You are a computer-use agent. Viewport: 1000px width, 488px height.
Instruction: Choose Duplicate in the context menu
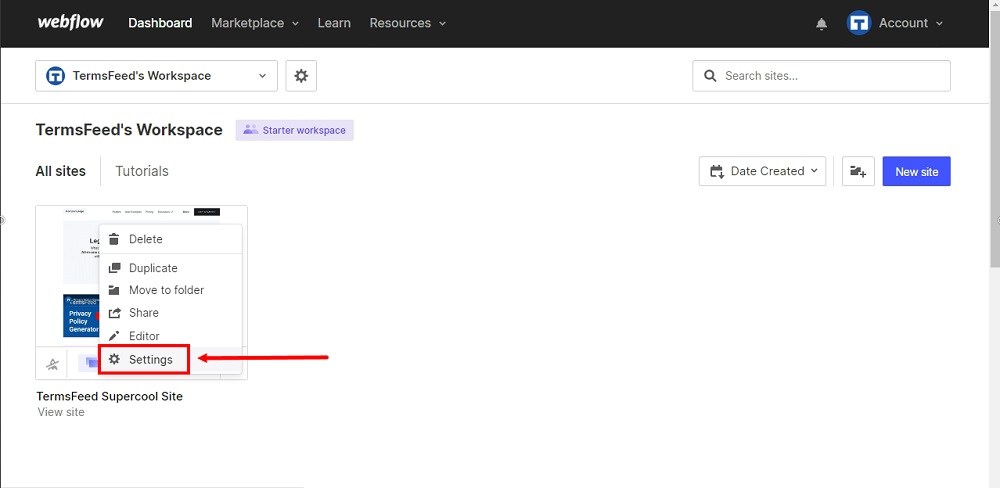click(x=170, y=268)
